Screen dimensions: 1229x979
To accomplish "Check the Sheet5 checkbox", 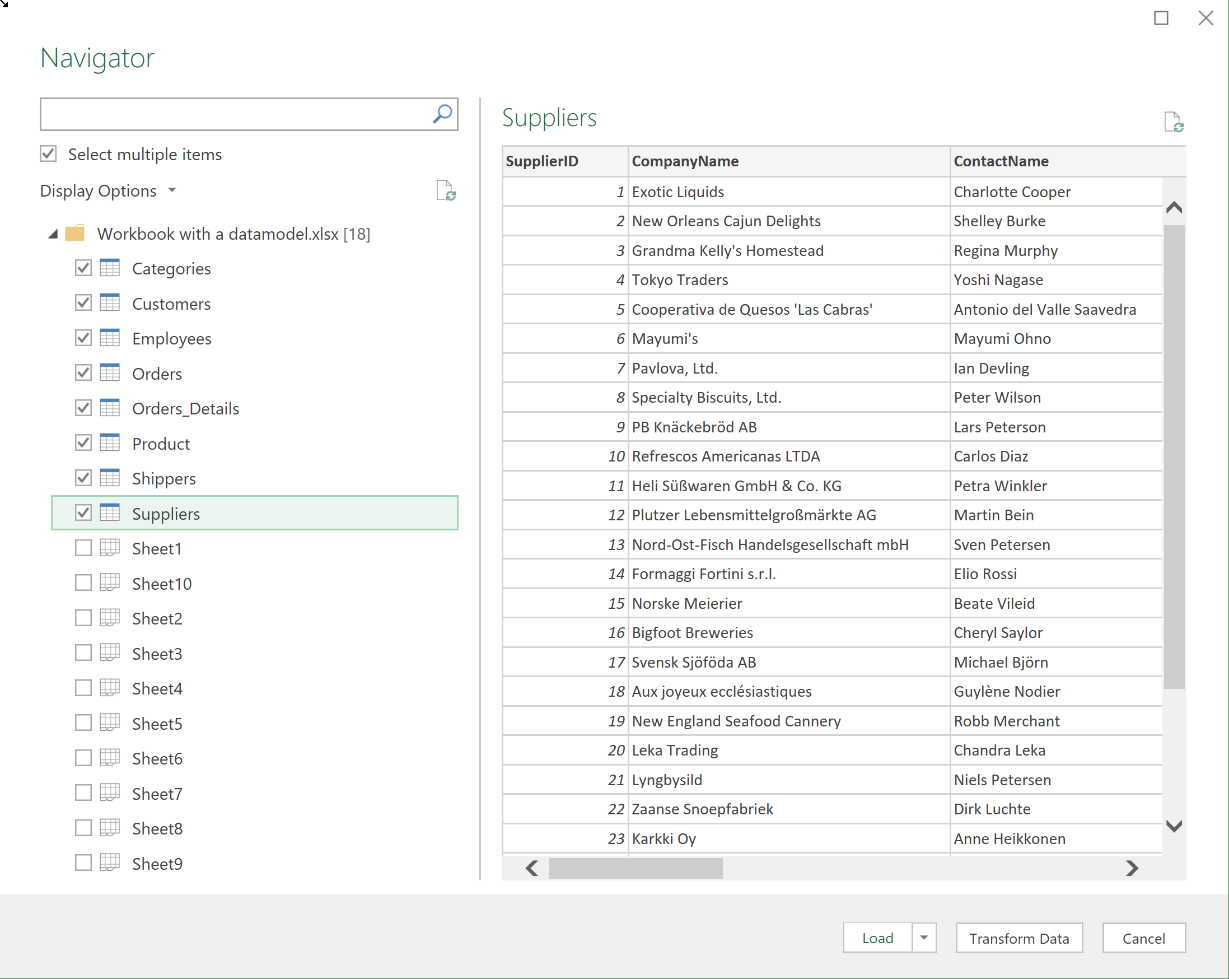I will (83, 723).
